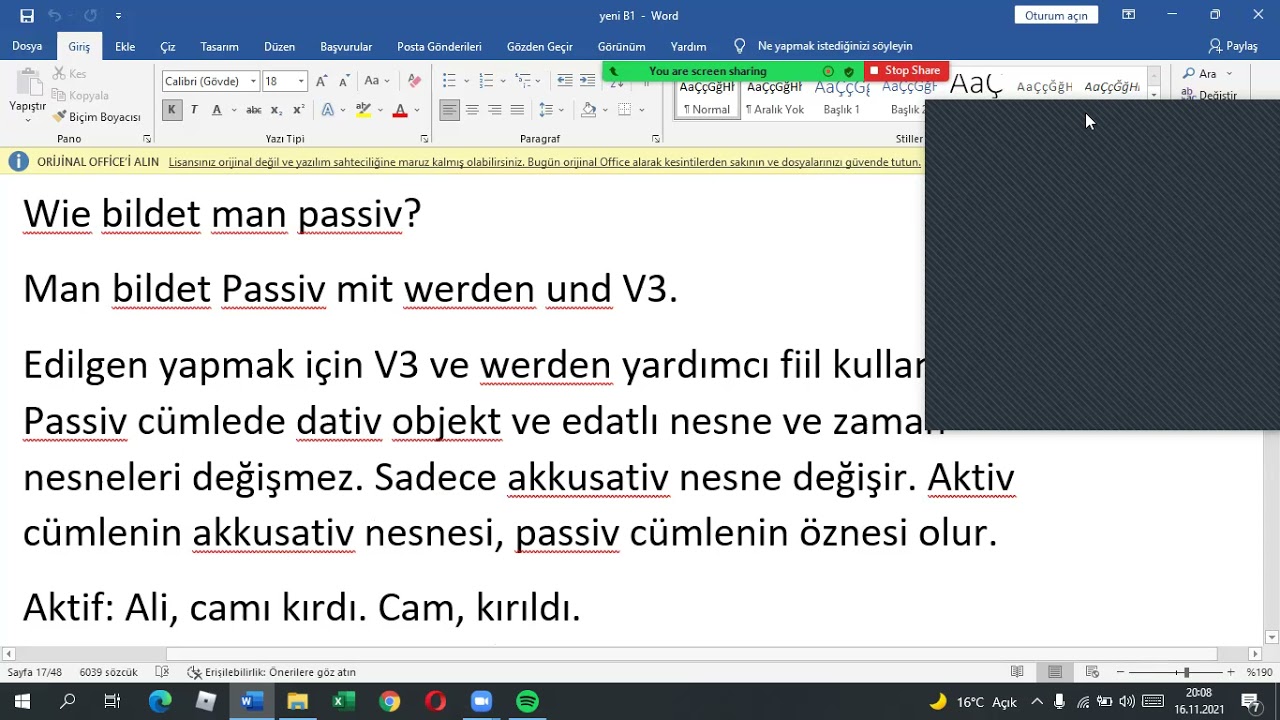Click the license warning link in info bar
This screenshot has height=720, width=1280.
click(544, 162)
